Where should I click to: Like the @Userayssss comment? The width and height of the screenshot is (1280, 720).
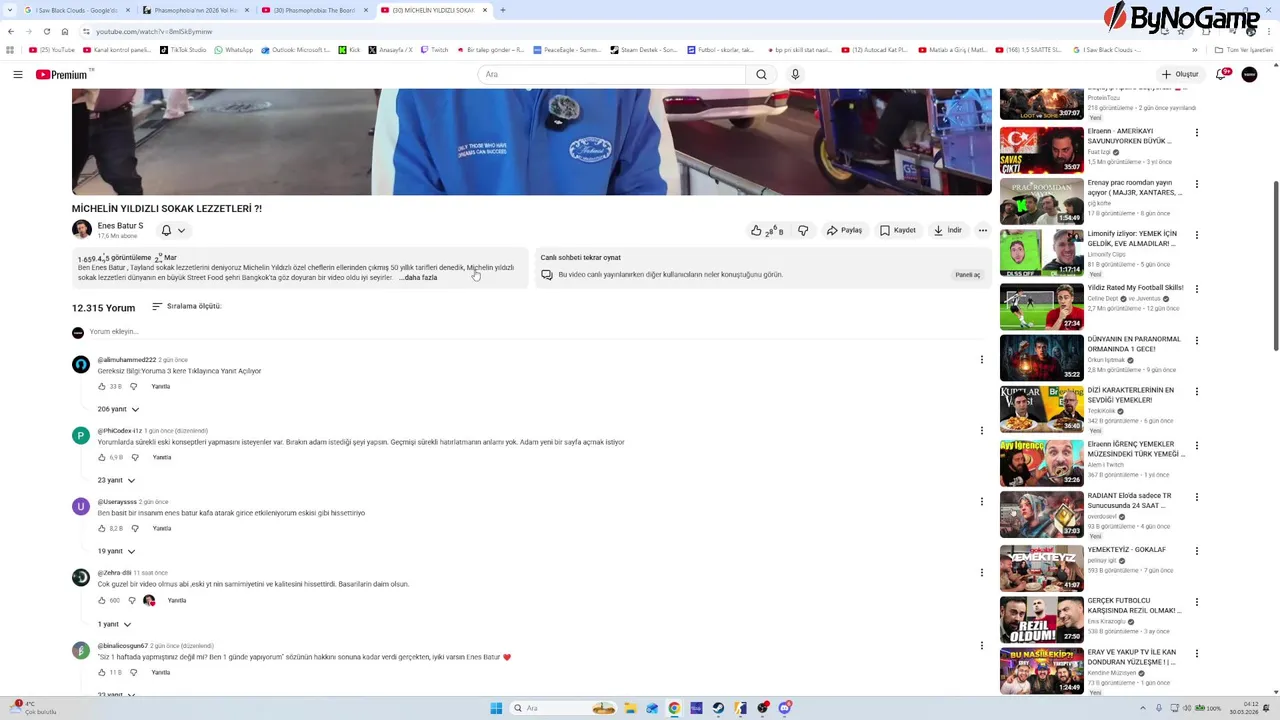tap(102, 528)
